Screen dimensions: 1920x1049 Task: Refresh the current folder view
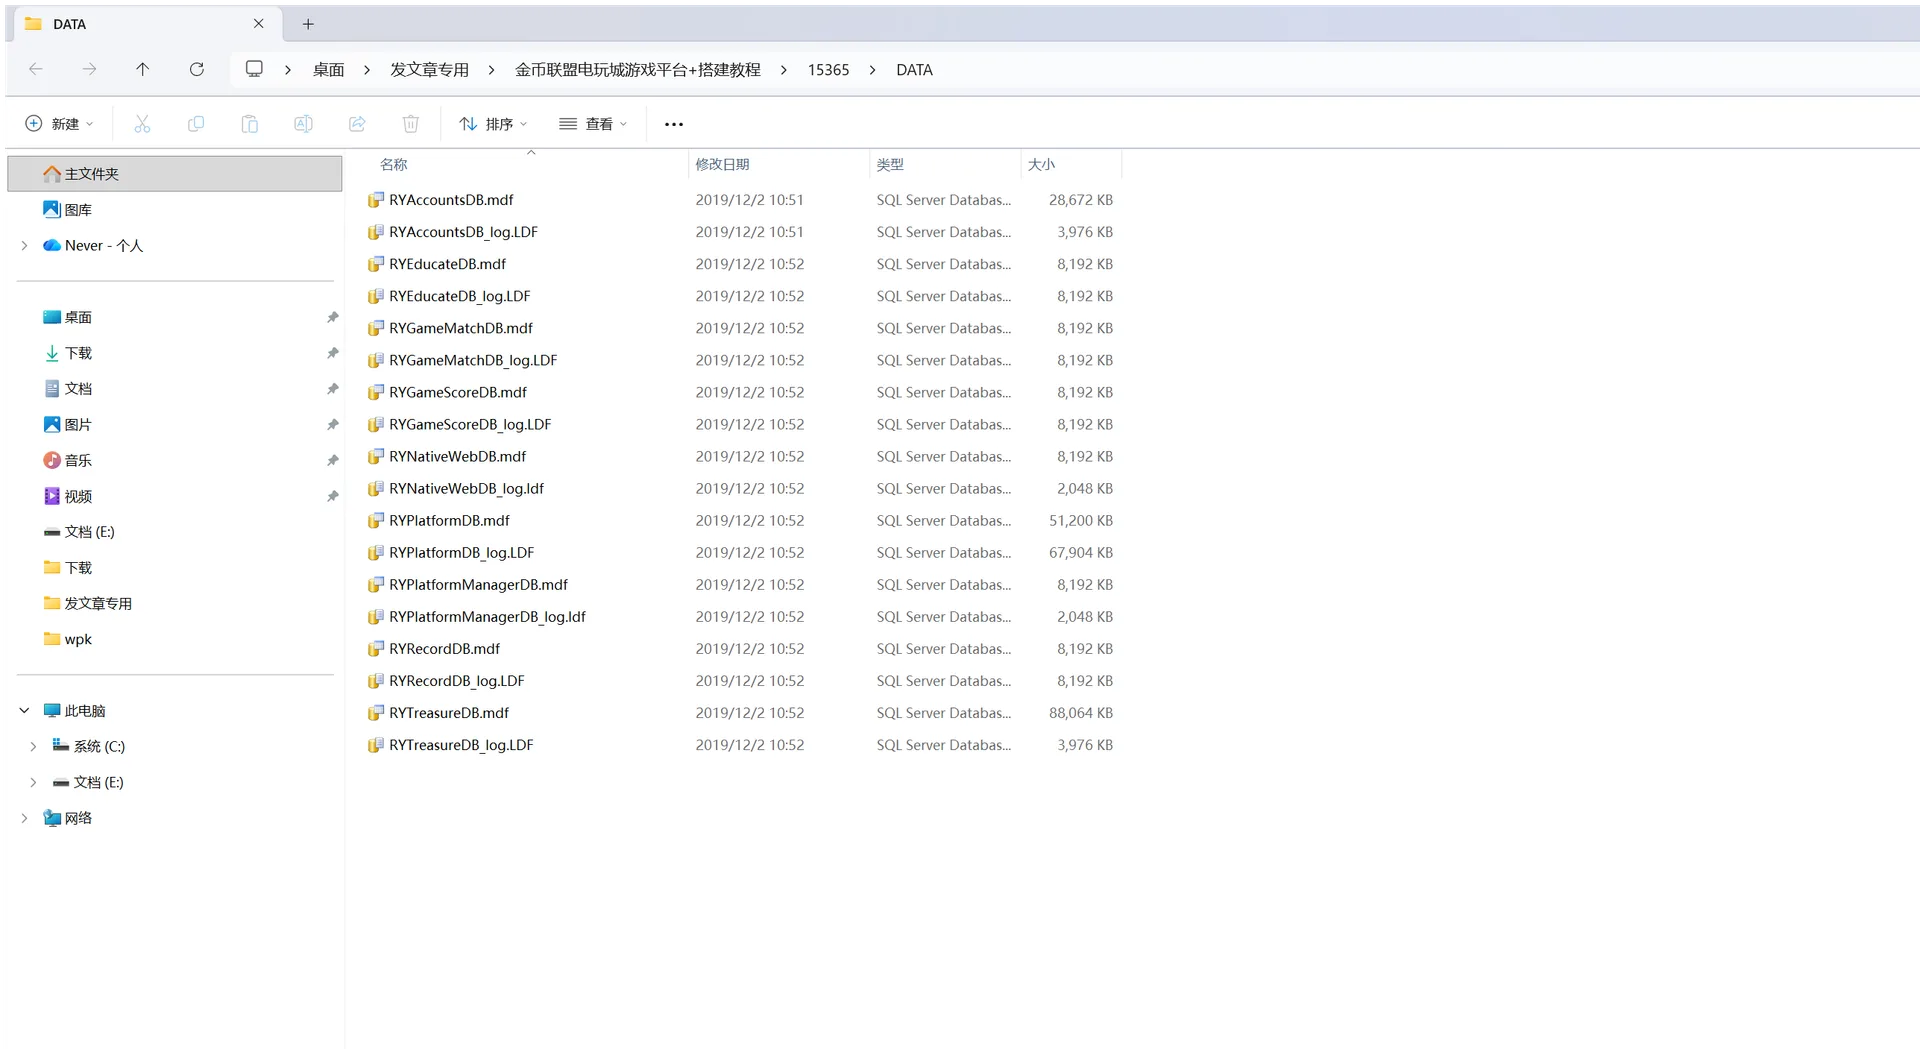coord(197,69)
